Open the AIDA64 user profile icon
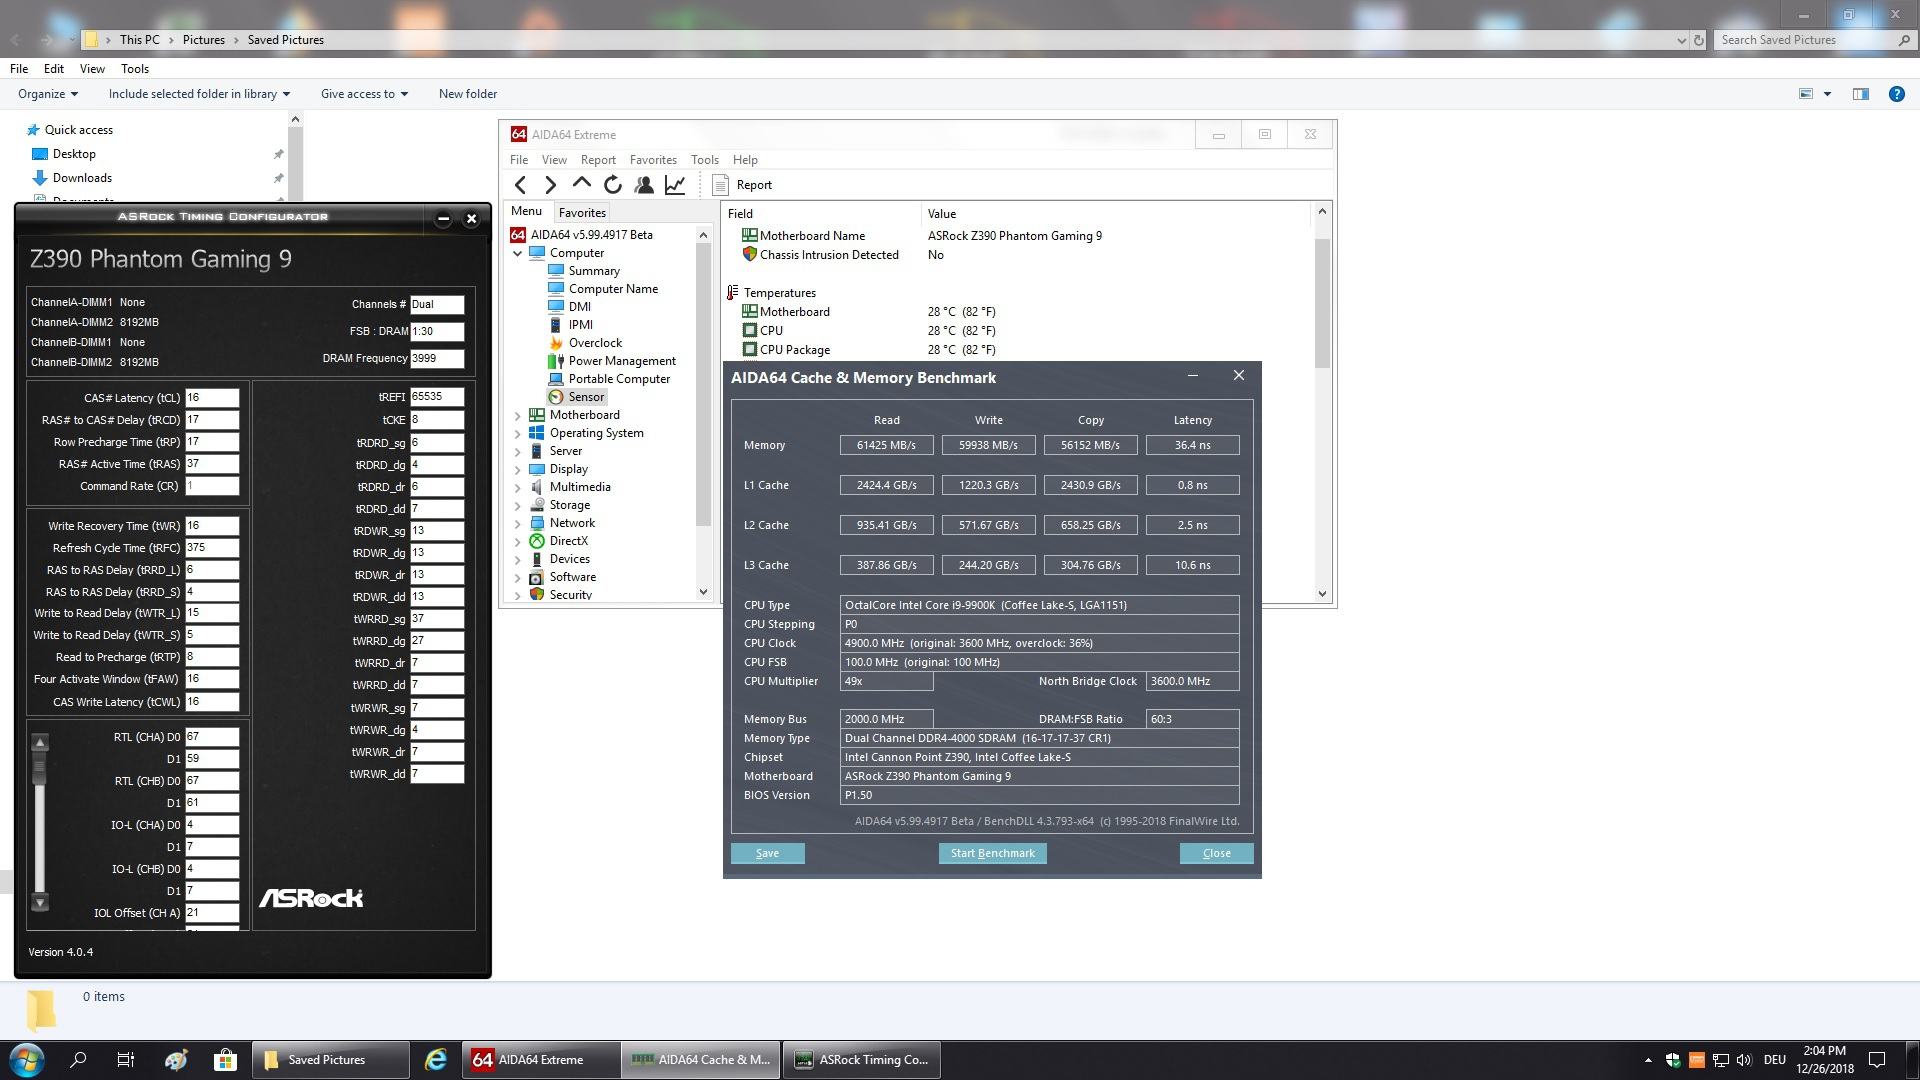This screenshot has height=1080, width=1920. 644,185
